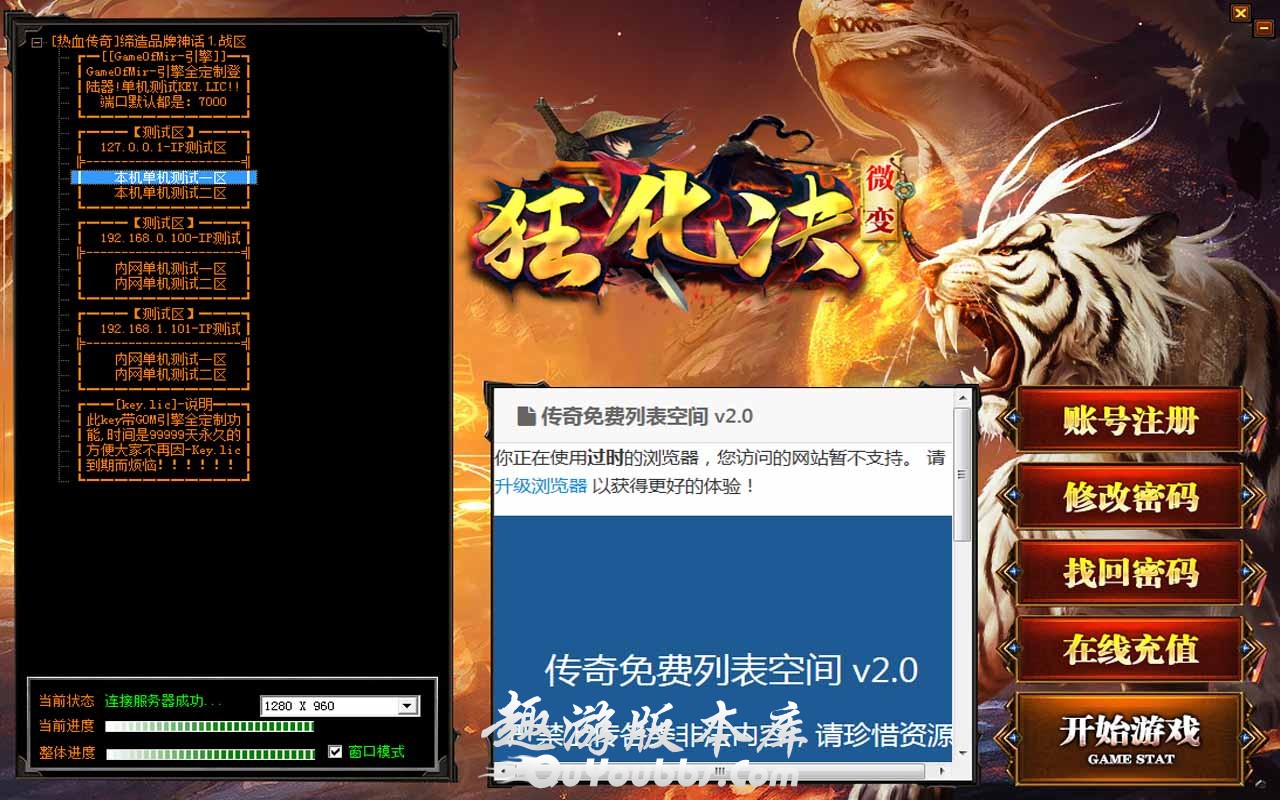
Task: Click the 找回密码 recover password button
Action: (1130, 573)
